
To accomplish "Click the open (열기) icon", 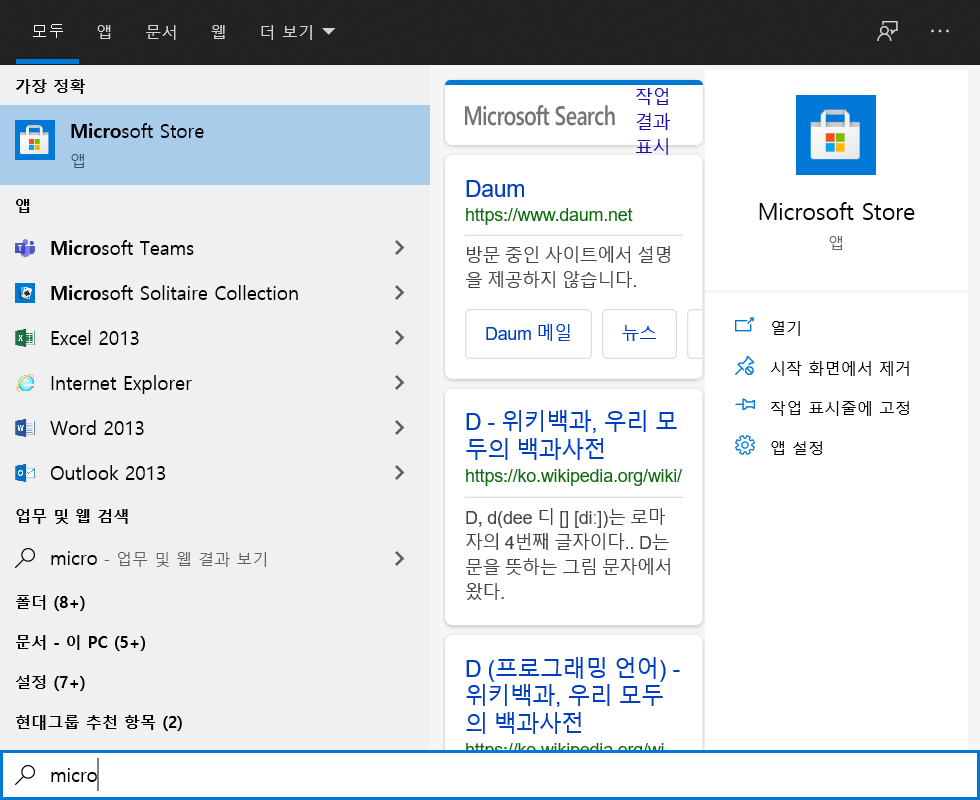I will [744, 326].
